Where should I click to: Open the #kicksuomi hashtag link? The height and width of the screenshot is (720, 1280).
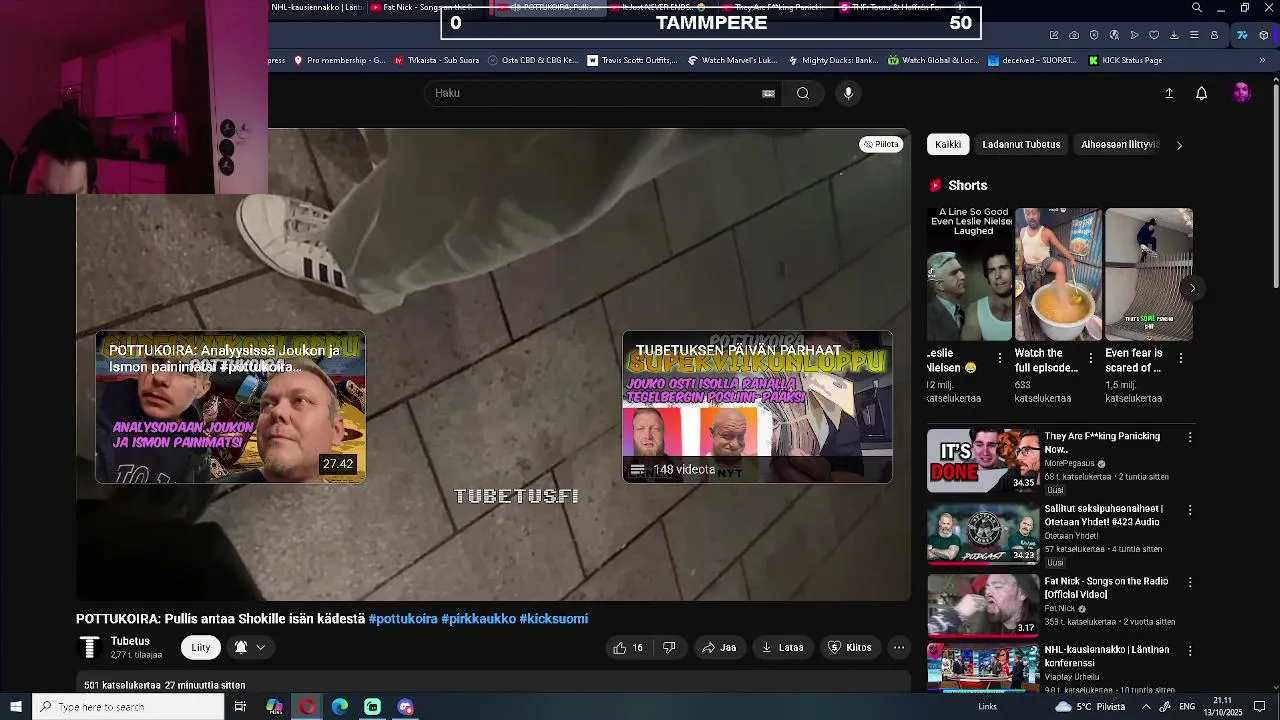554,619
